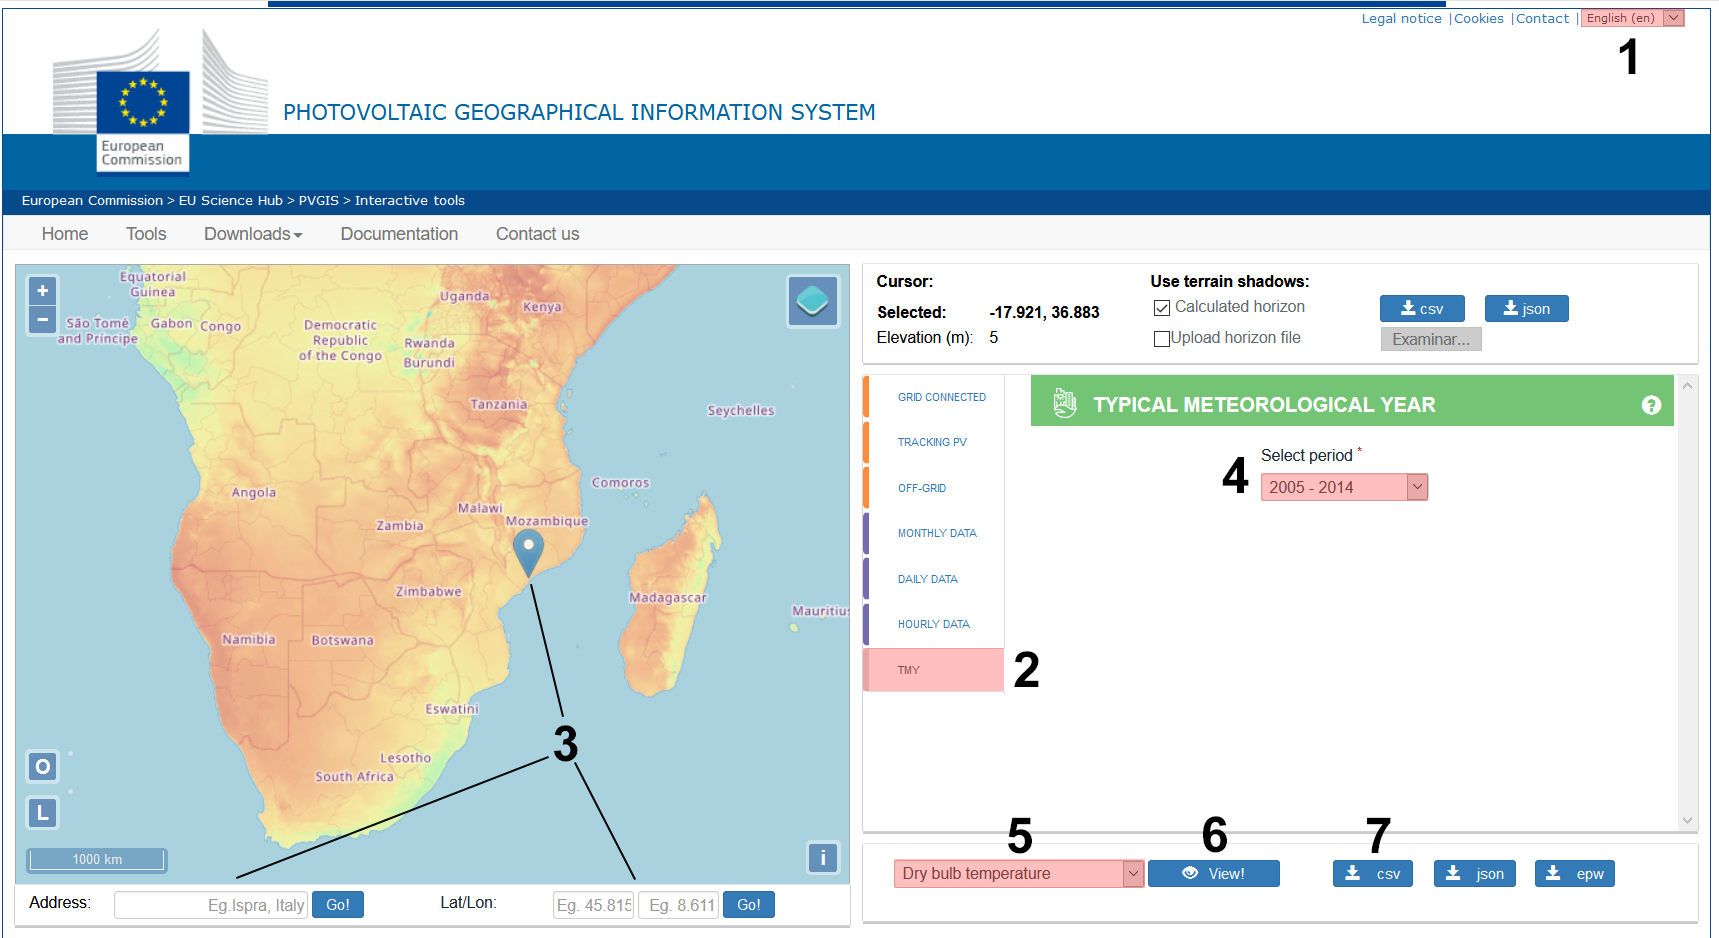The height and width of the screenshot is (938, 1719).
Task: Click the map info 'i' icon
Action: (x=822, y=857)
